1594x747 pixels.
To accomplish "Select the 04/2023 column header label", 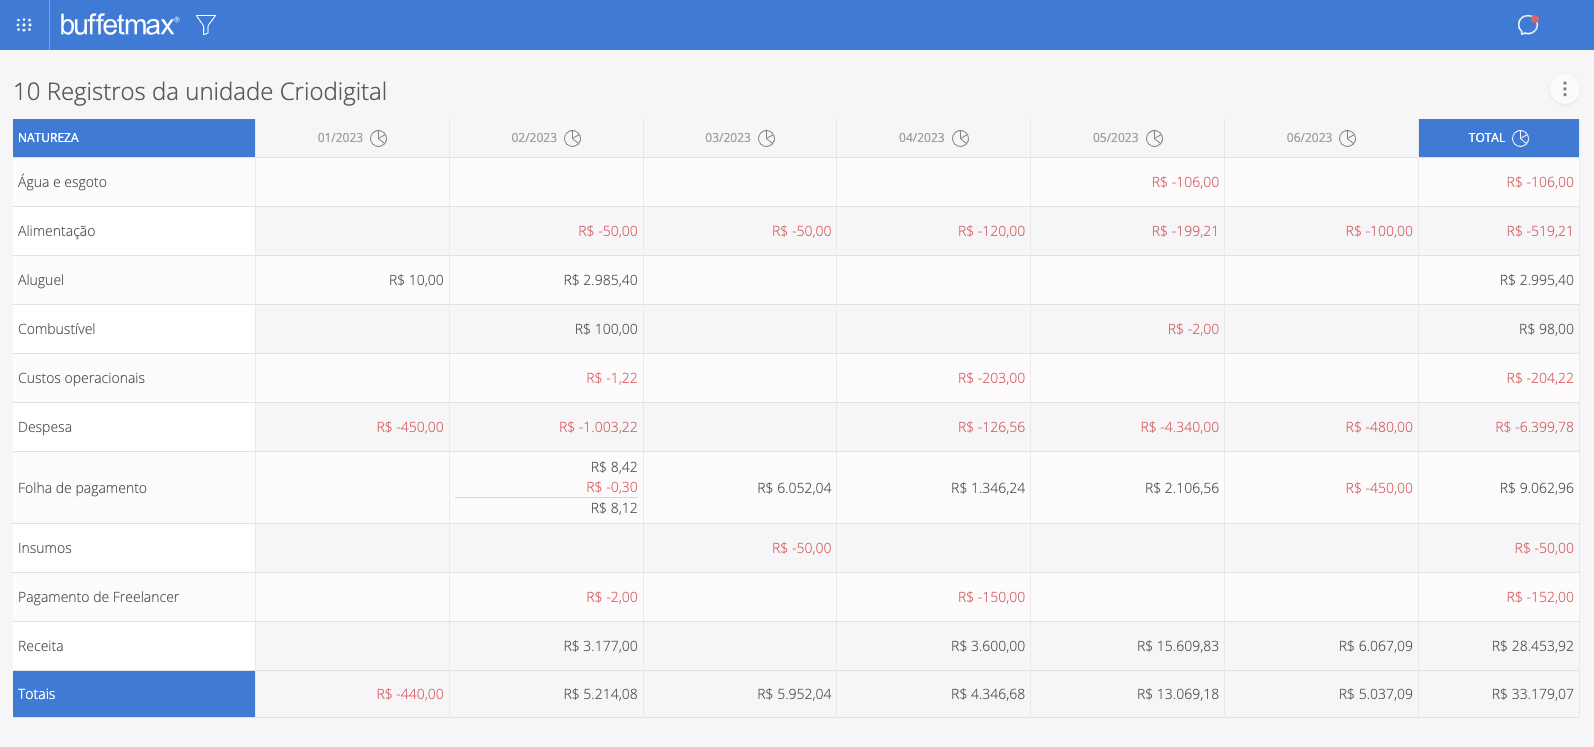I will [921, 138].
